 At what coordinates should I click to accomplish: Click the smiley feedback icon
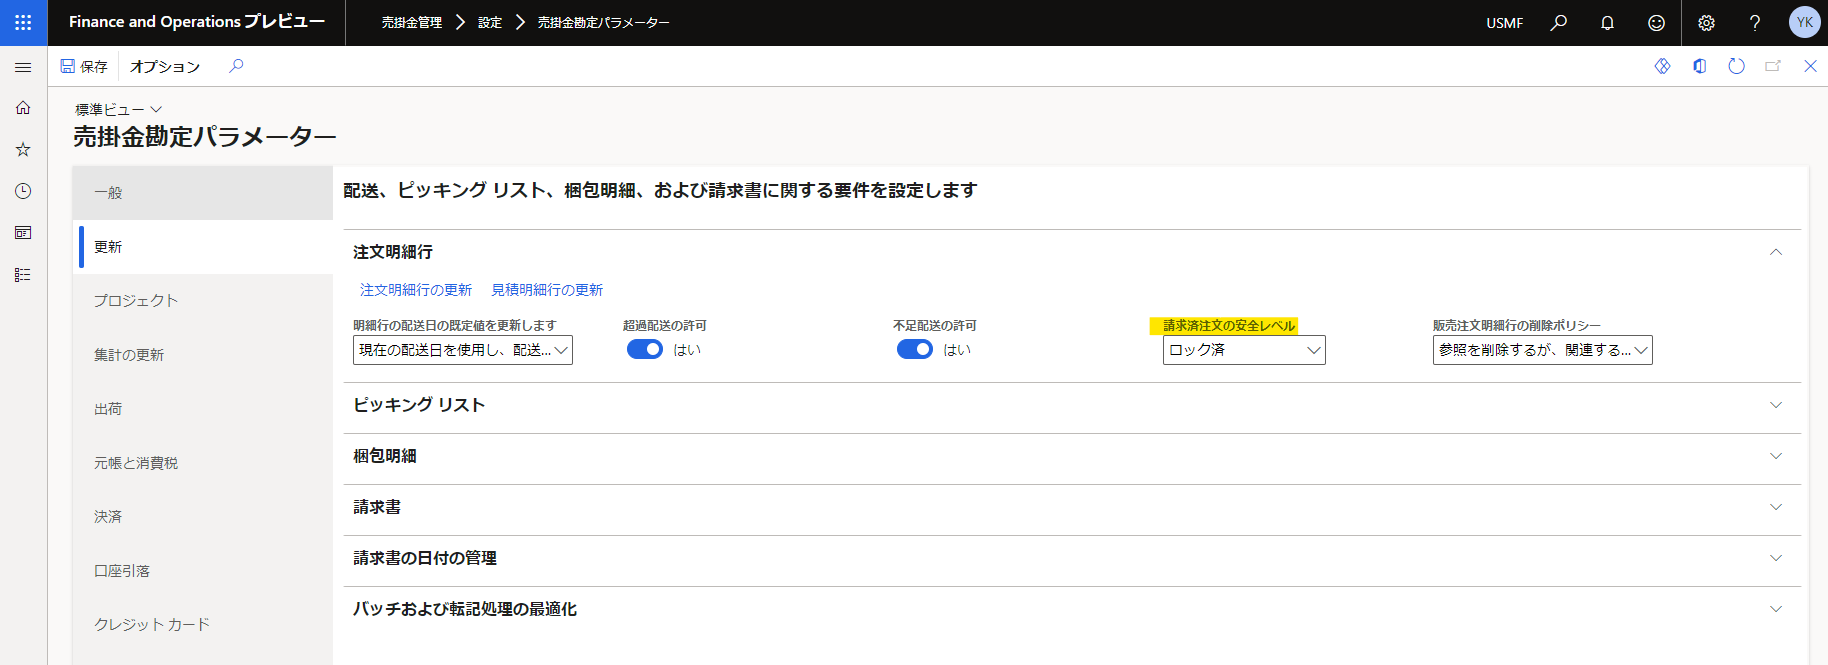[x=1656, y=23]
